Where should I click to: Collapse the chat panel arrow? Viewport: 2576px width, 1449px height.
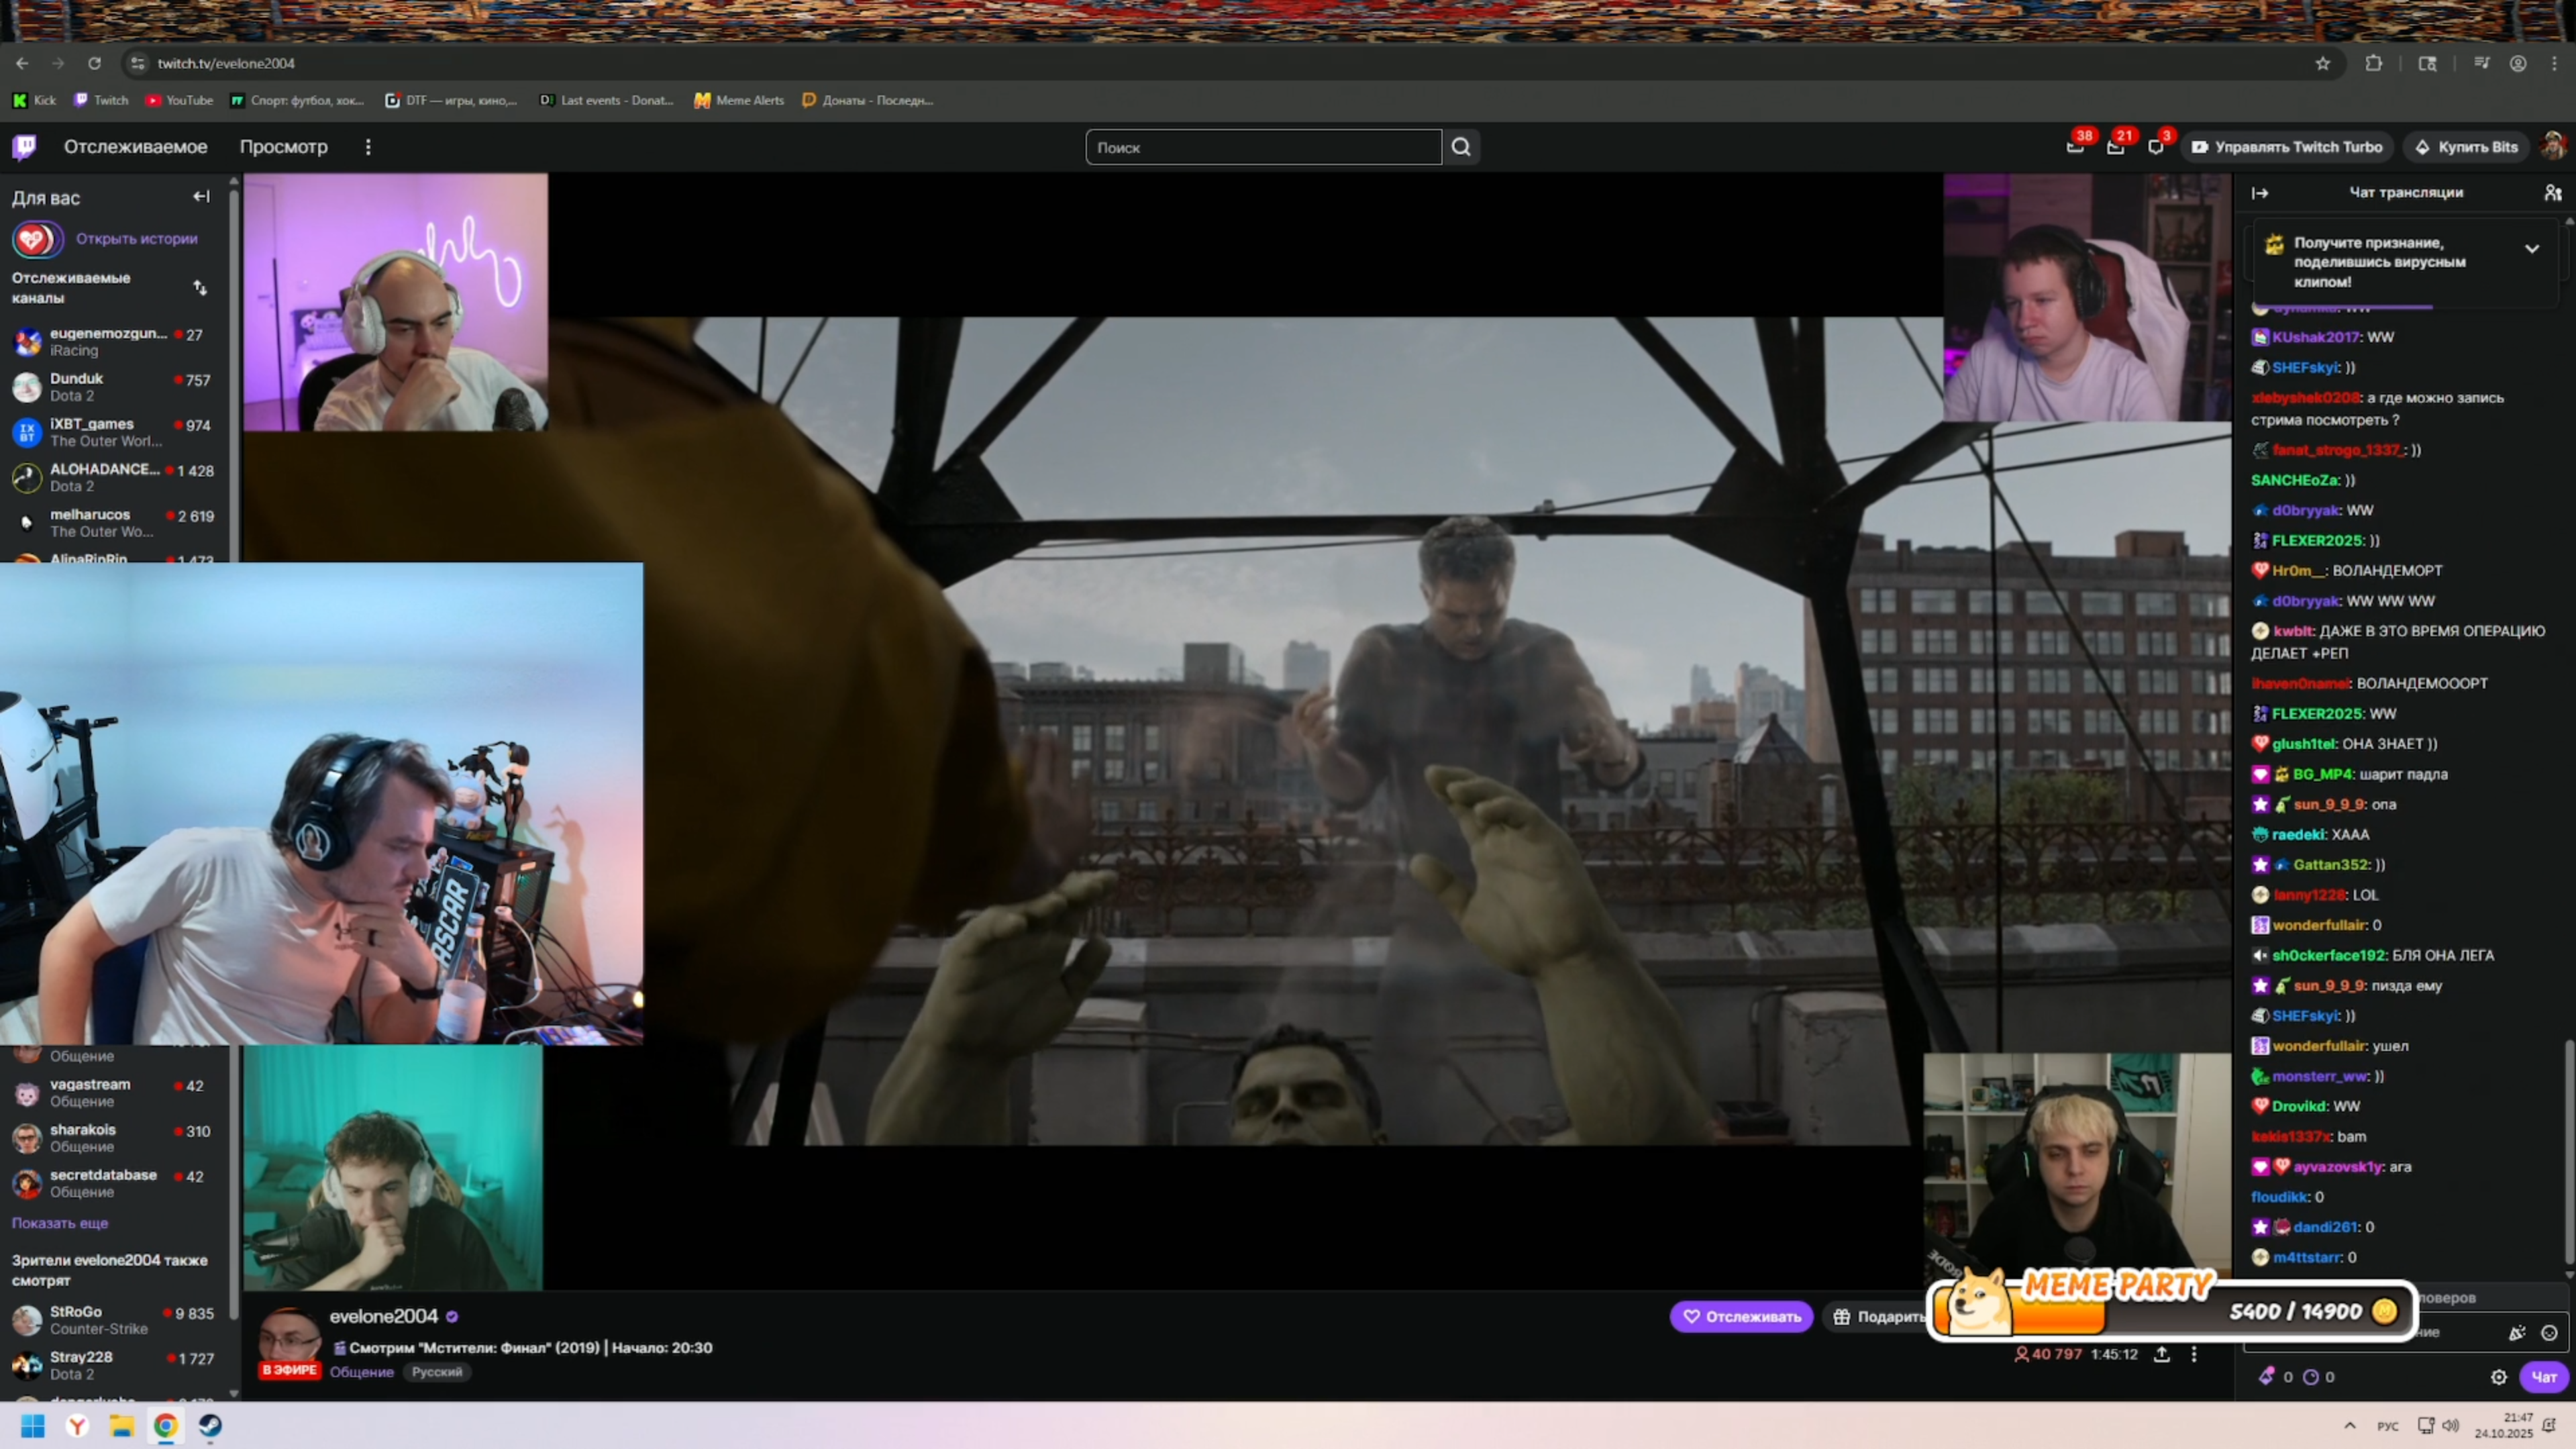[x=2260, y=192]
